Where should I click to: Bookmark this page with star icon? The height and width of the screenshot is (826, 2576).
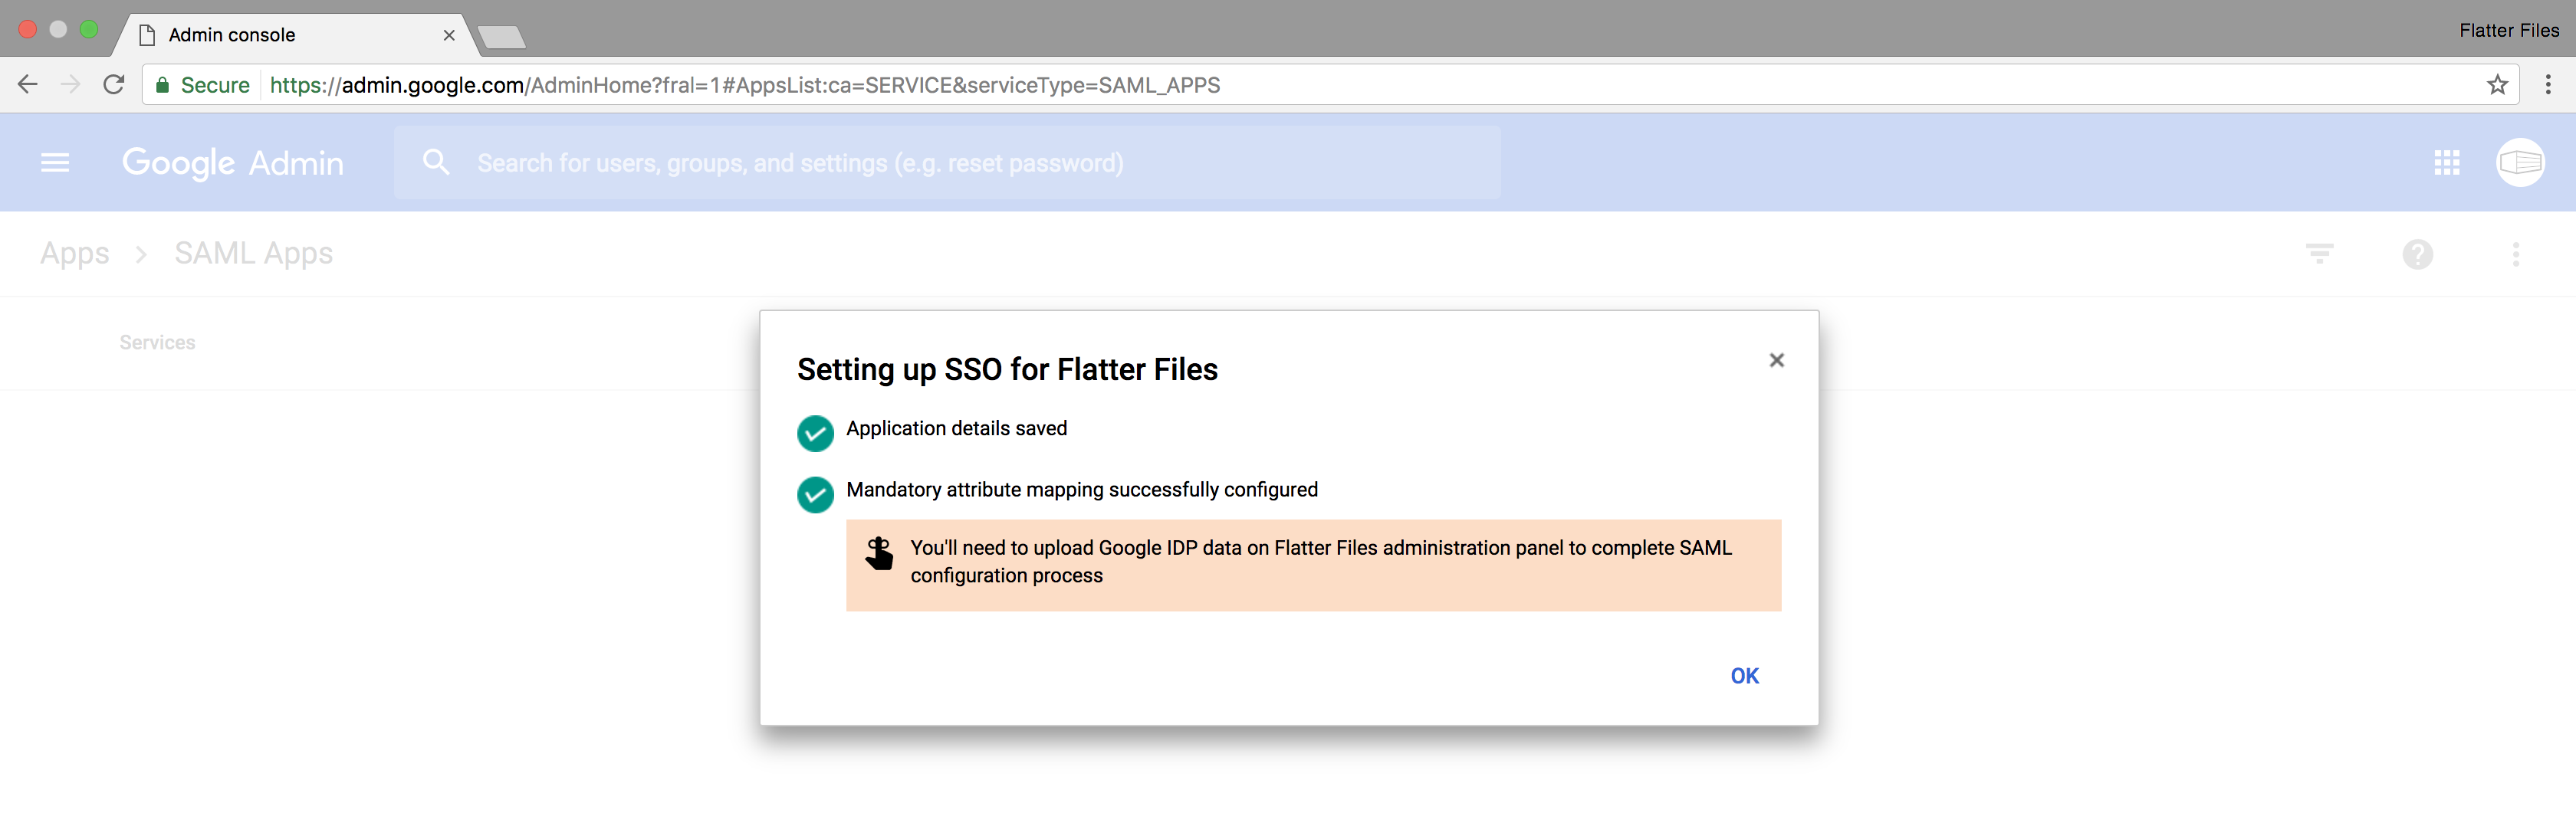point(2497,85)
